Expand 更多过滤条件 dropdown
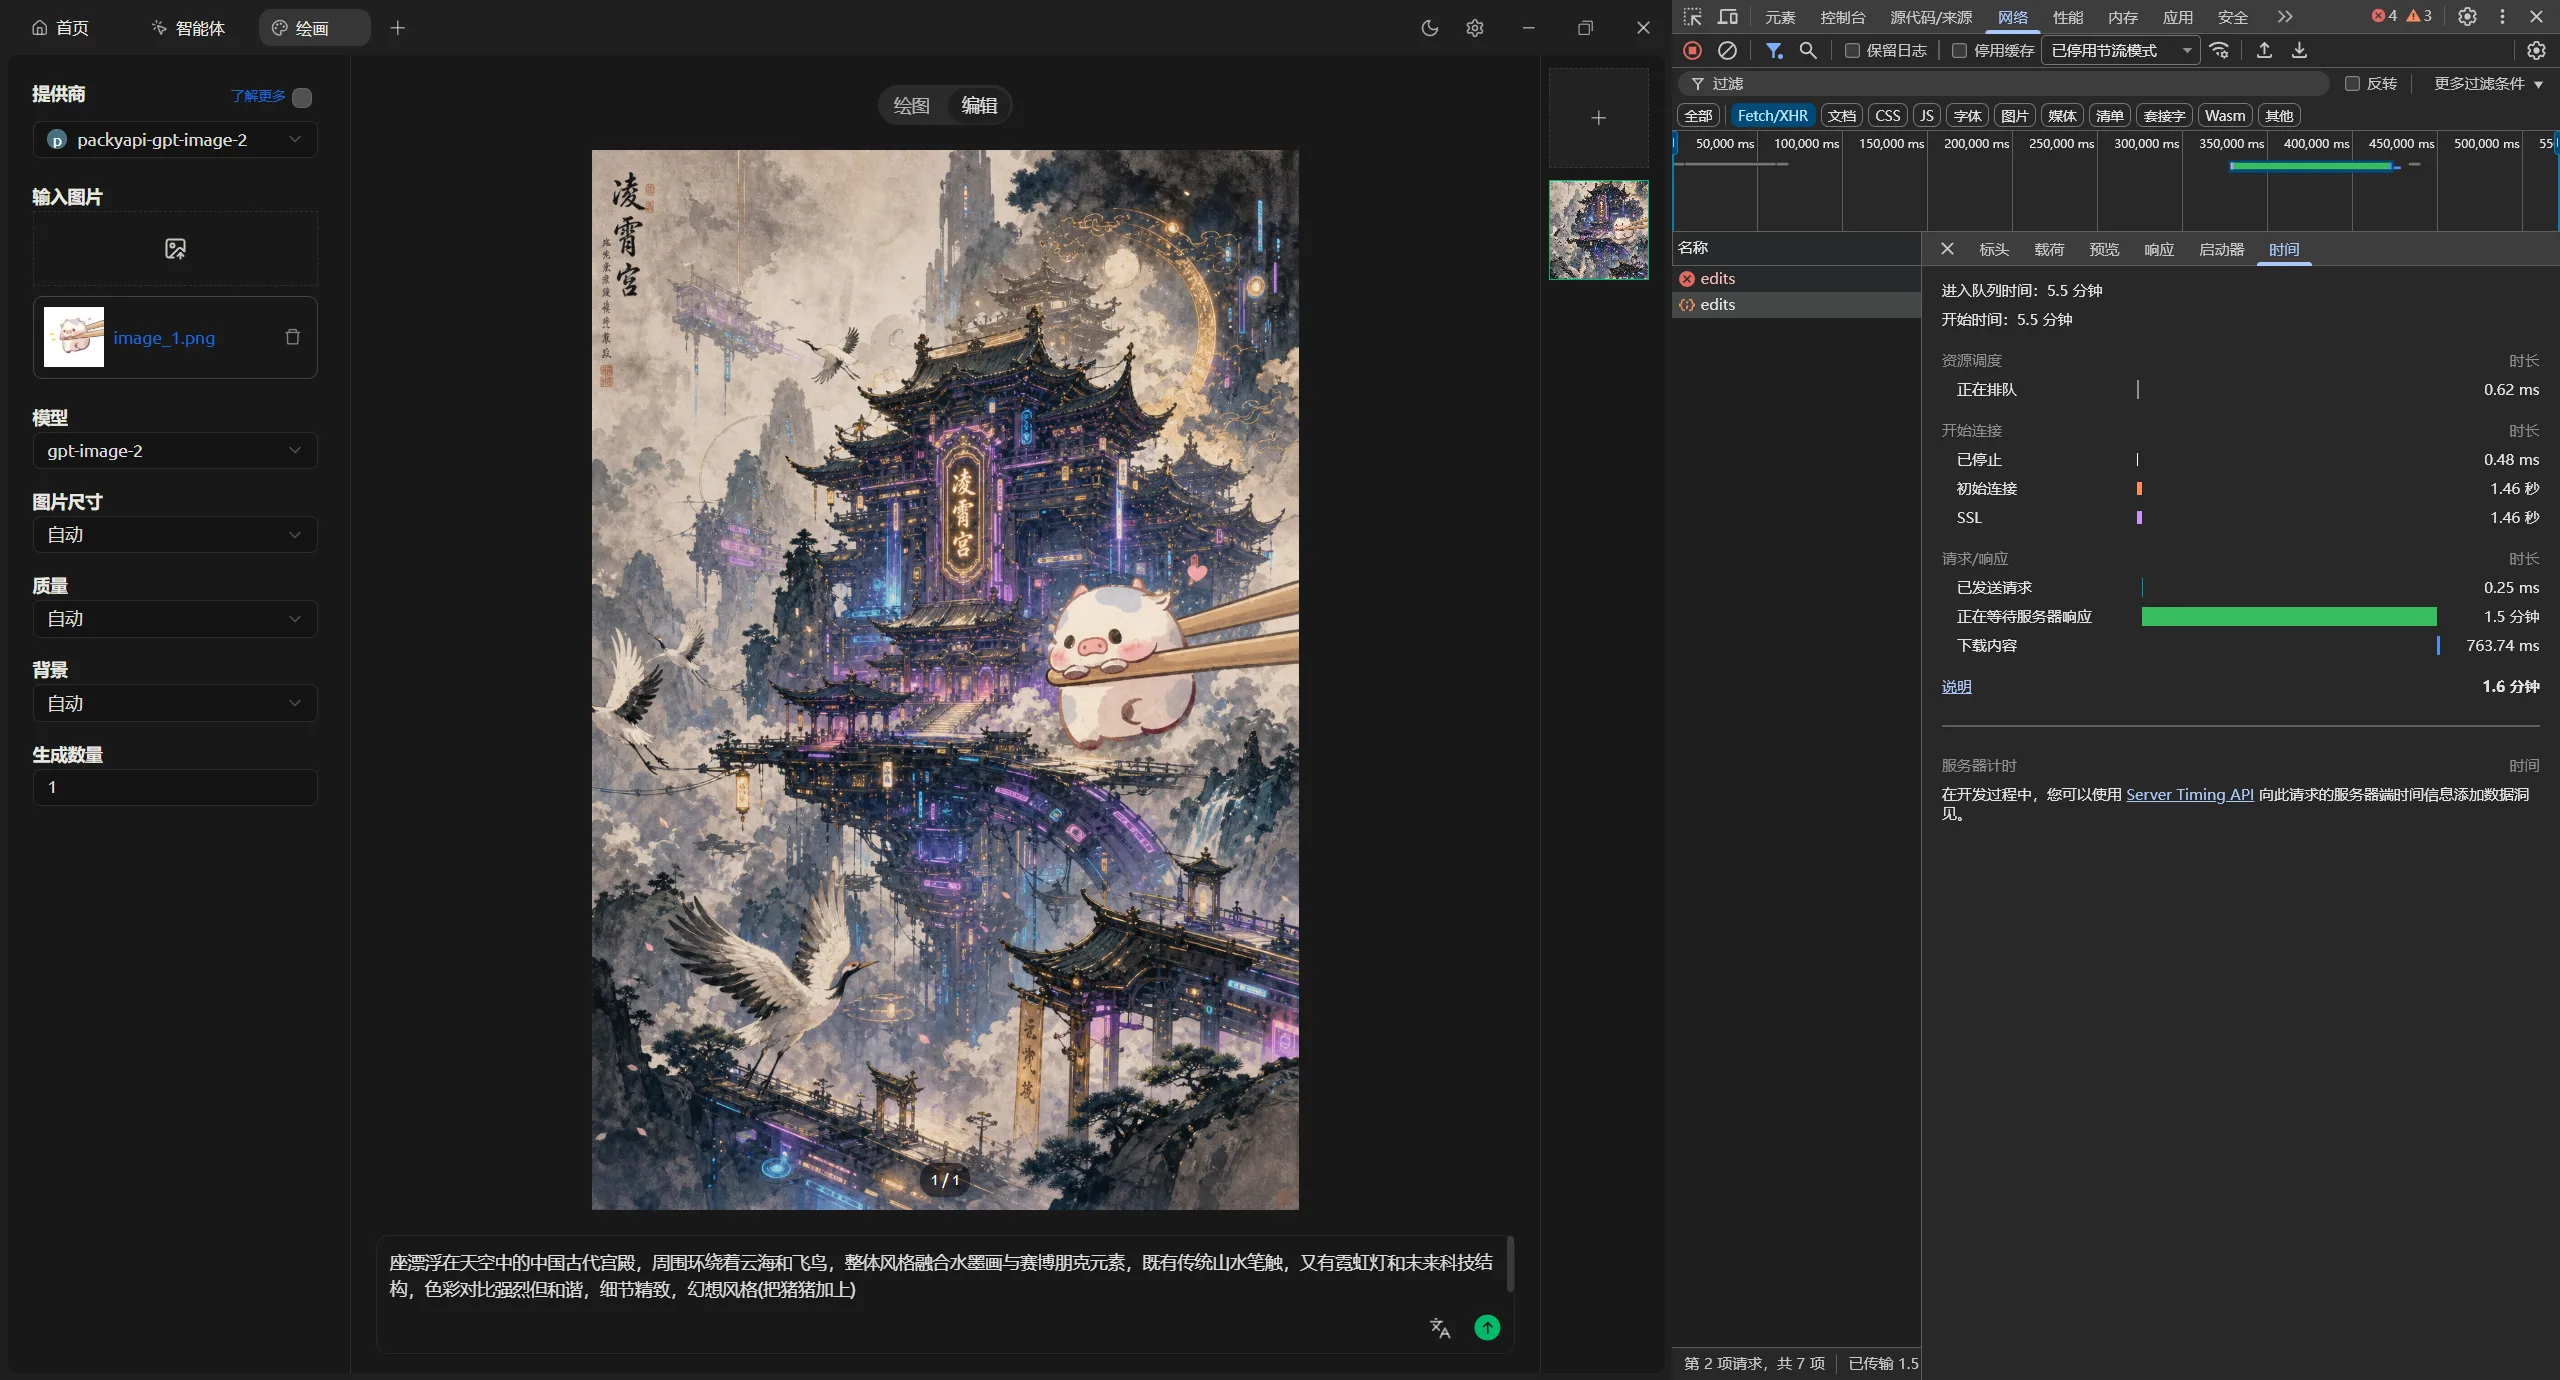The image size is (2560, 1380). [2488, 84]
